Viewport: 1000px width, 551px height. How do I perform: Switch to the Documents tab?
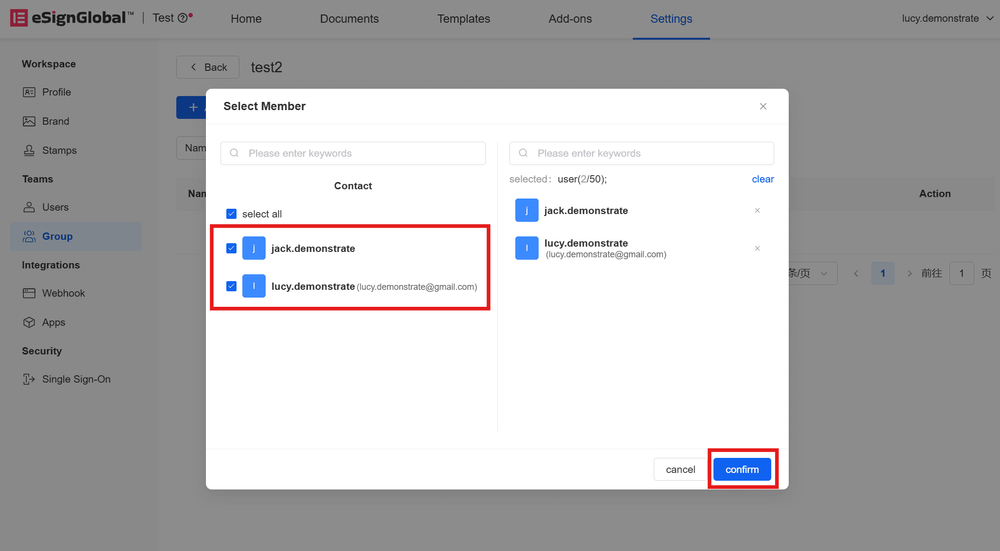tap(349, 19)
